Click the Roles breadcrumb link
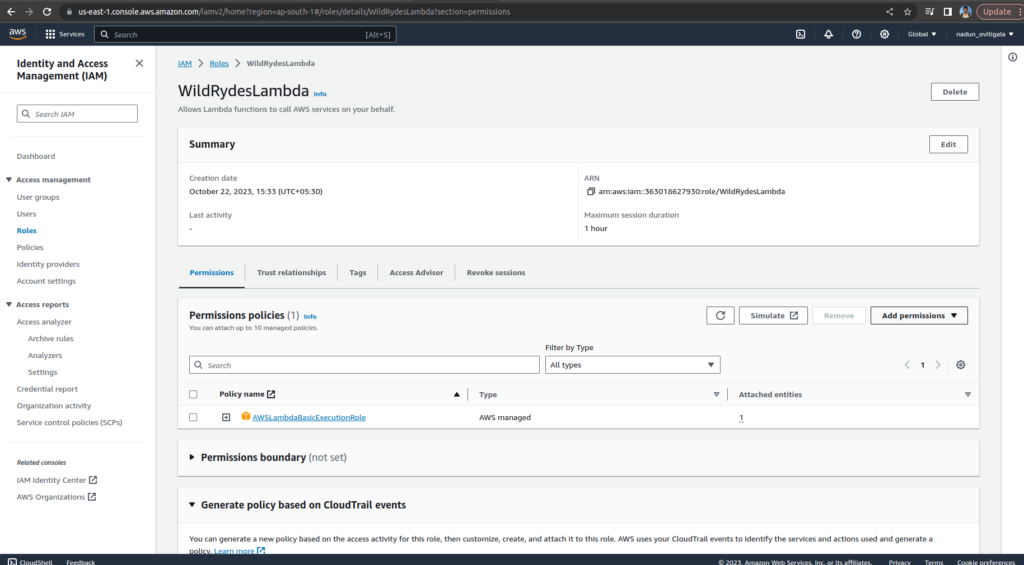 coord(219,63)
